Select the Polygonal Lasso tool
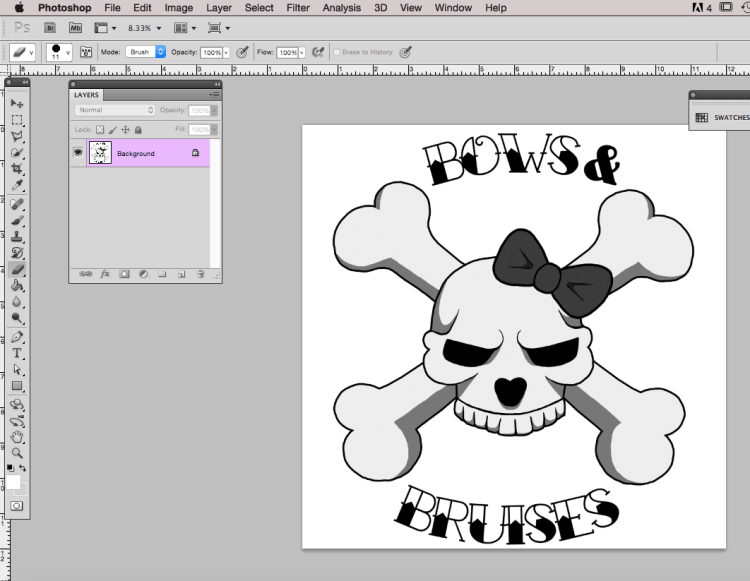 coord(17,136)
